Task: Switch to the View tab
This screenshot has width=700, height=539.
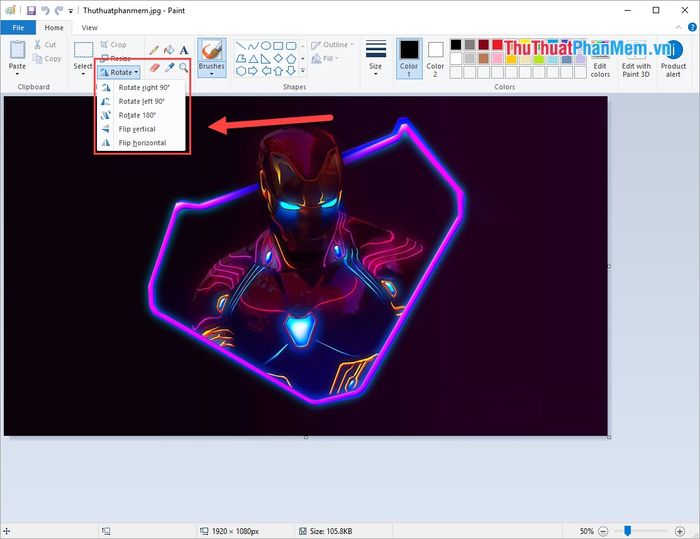Action: 90,28
